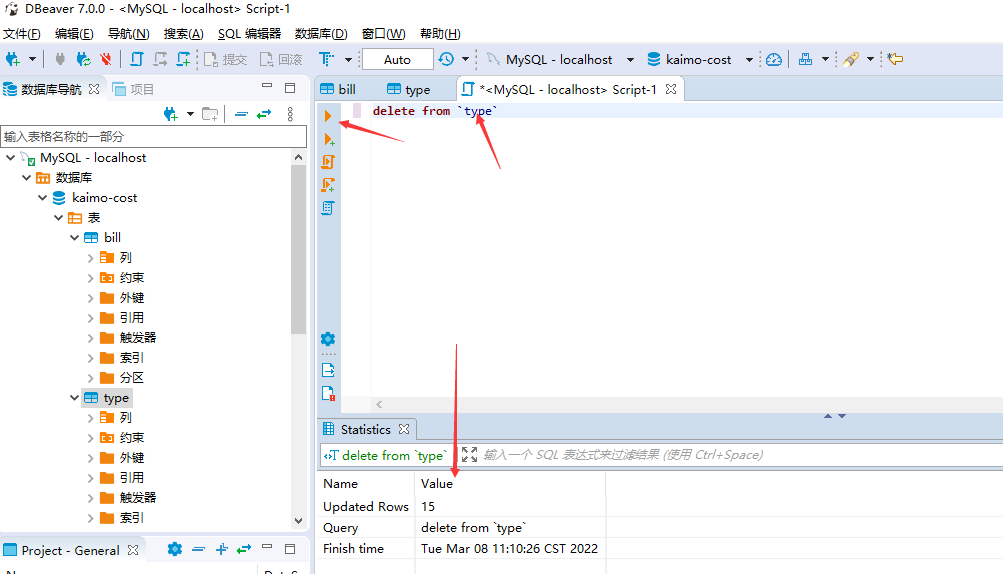Viewport: 1003px width, 574px height.
Task: Collapse the kaimo-cost database node
Action: pos(42,198)
